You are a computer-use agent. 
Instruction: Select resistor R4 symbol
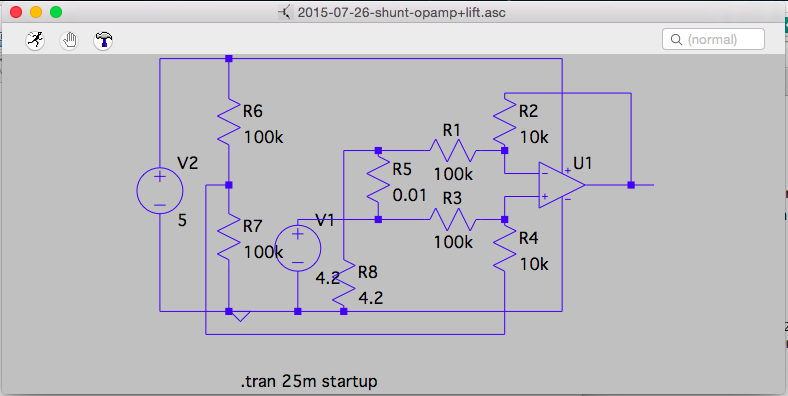coord(505,248)
